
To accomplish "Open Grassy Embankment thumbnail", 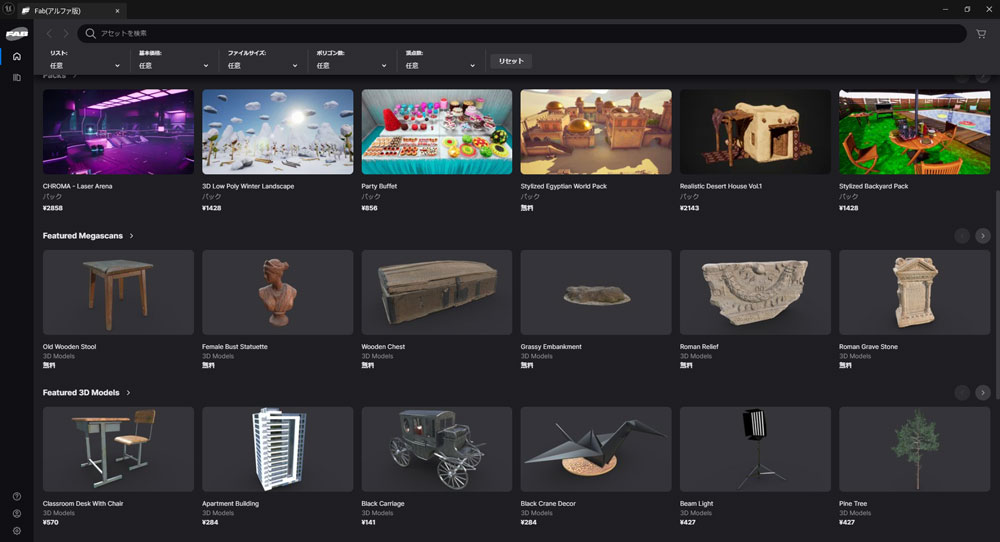I will (596, 292).
